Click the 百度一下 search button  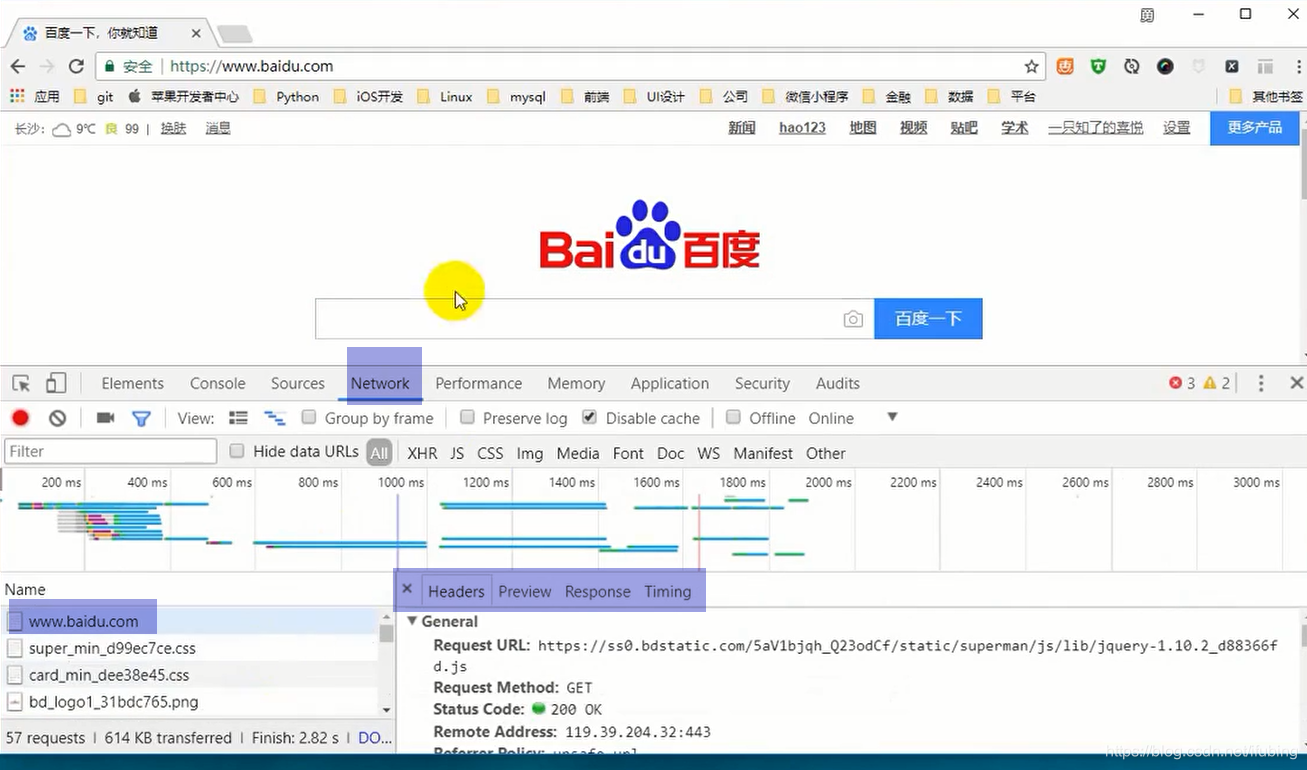coord(928,318)
